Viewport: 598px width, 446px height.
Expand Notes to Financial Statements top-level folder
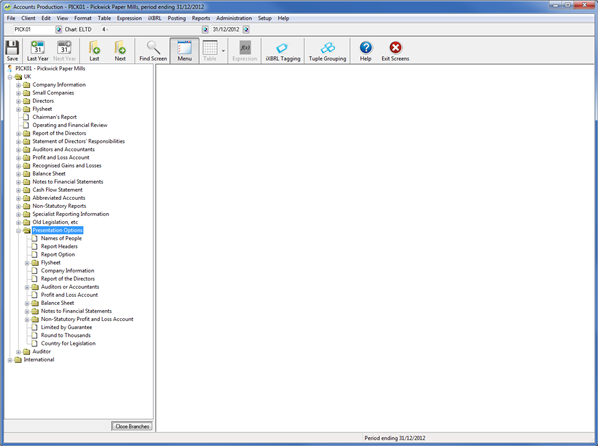coord(18,182)
